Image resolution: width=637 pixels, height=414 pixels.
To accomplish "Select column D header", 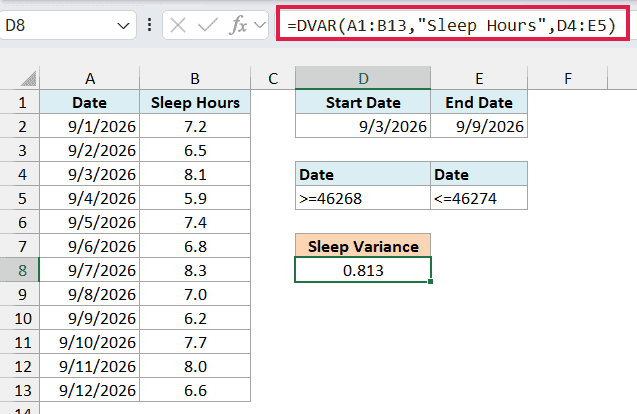I will (363, 78).
